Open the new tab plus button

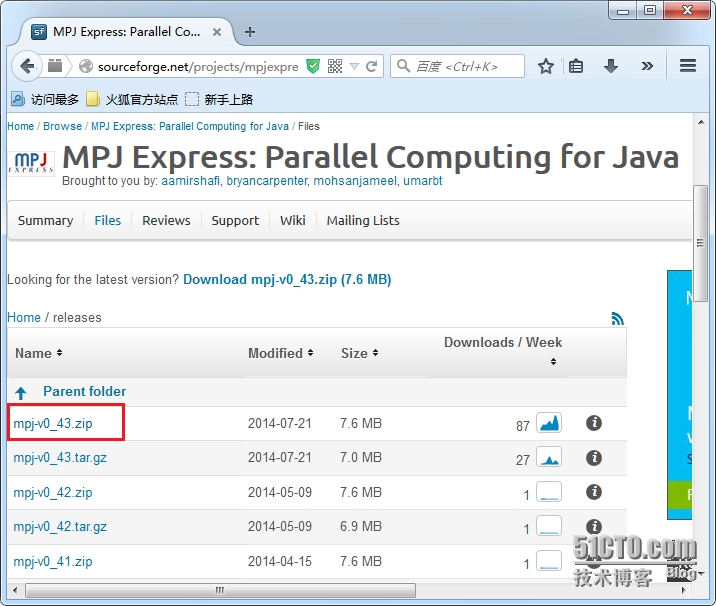point(250,32)
